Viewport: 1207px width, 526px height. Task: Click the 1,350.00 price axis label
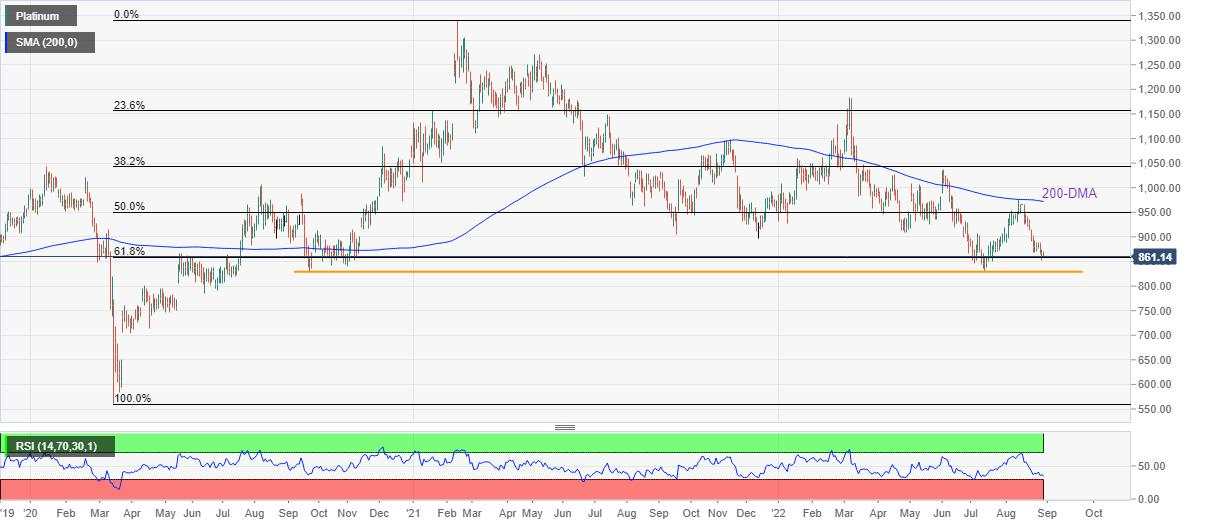point(1161,16)
